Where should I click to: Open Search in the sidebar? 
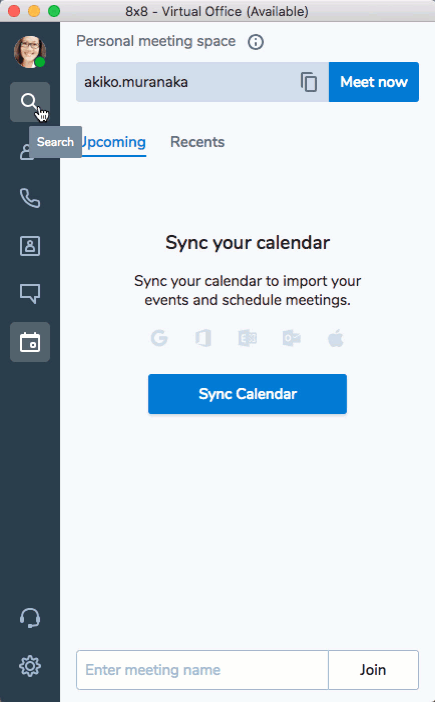tap(30, 102)
